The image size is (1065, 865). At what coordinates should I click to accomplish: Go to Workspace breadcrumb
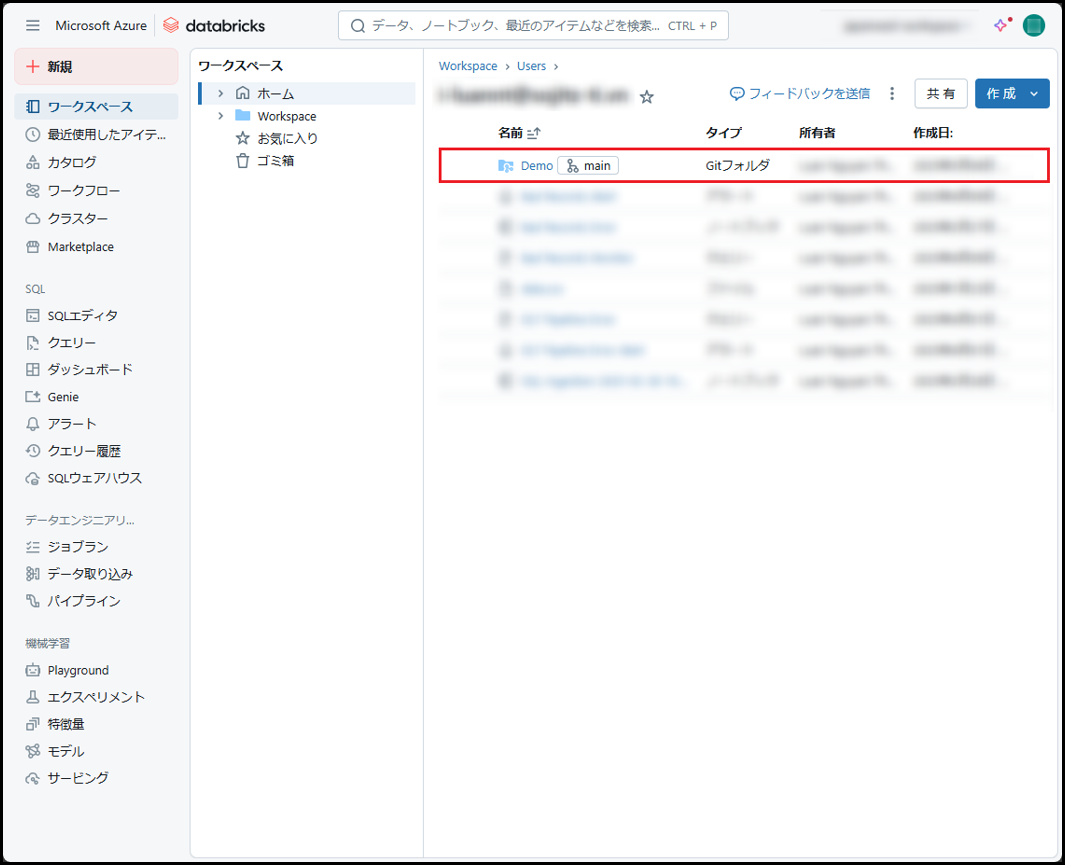pos(468,66)
